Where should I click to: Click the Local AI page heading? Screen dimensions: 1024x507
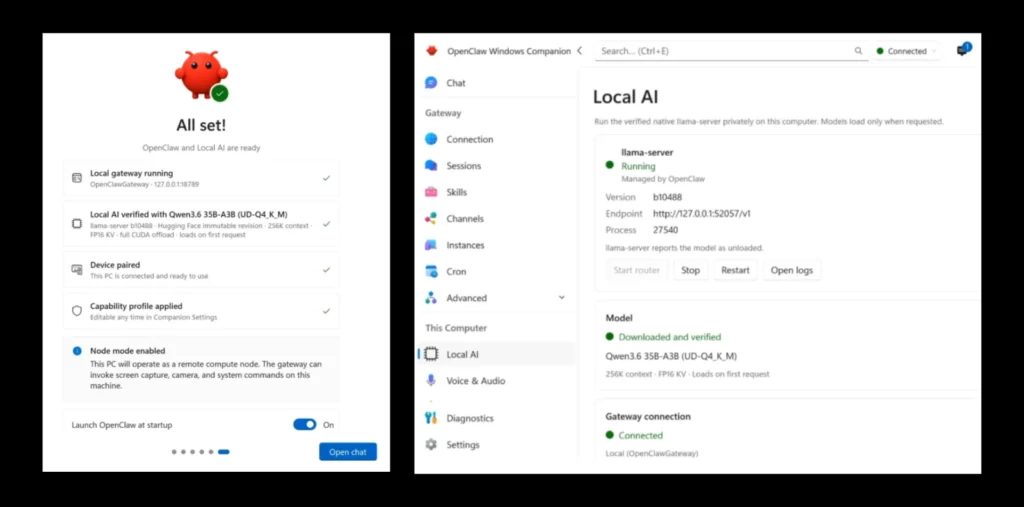[625, 97]
